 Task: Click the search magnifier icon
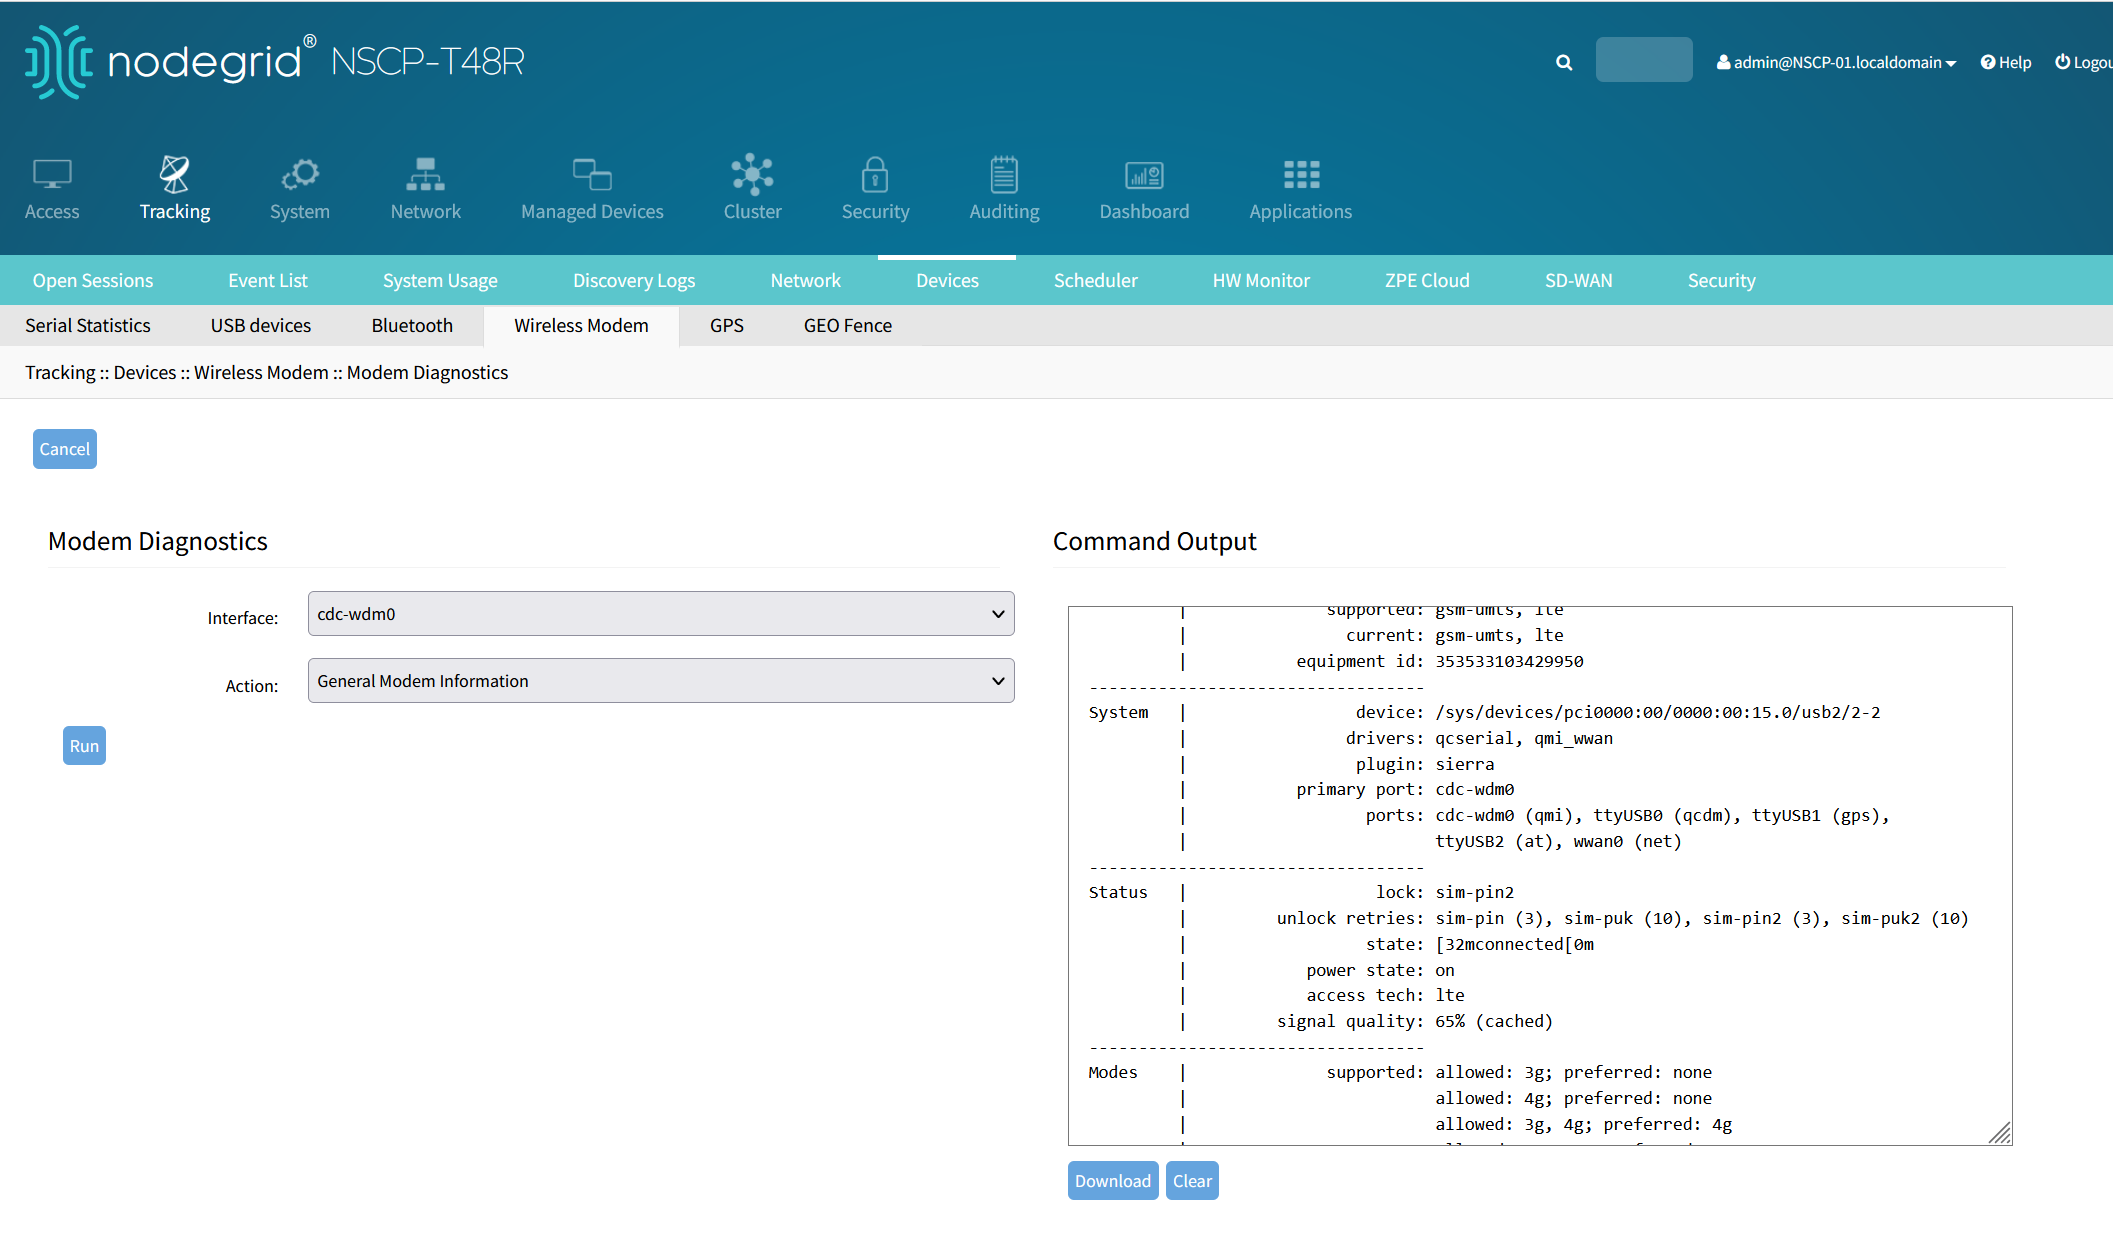point(1564,62)
